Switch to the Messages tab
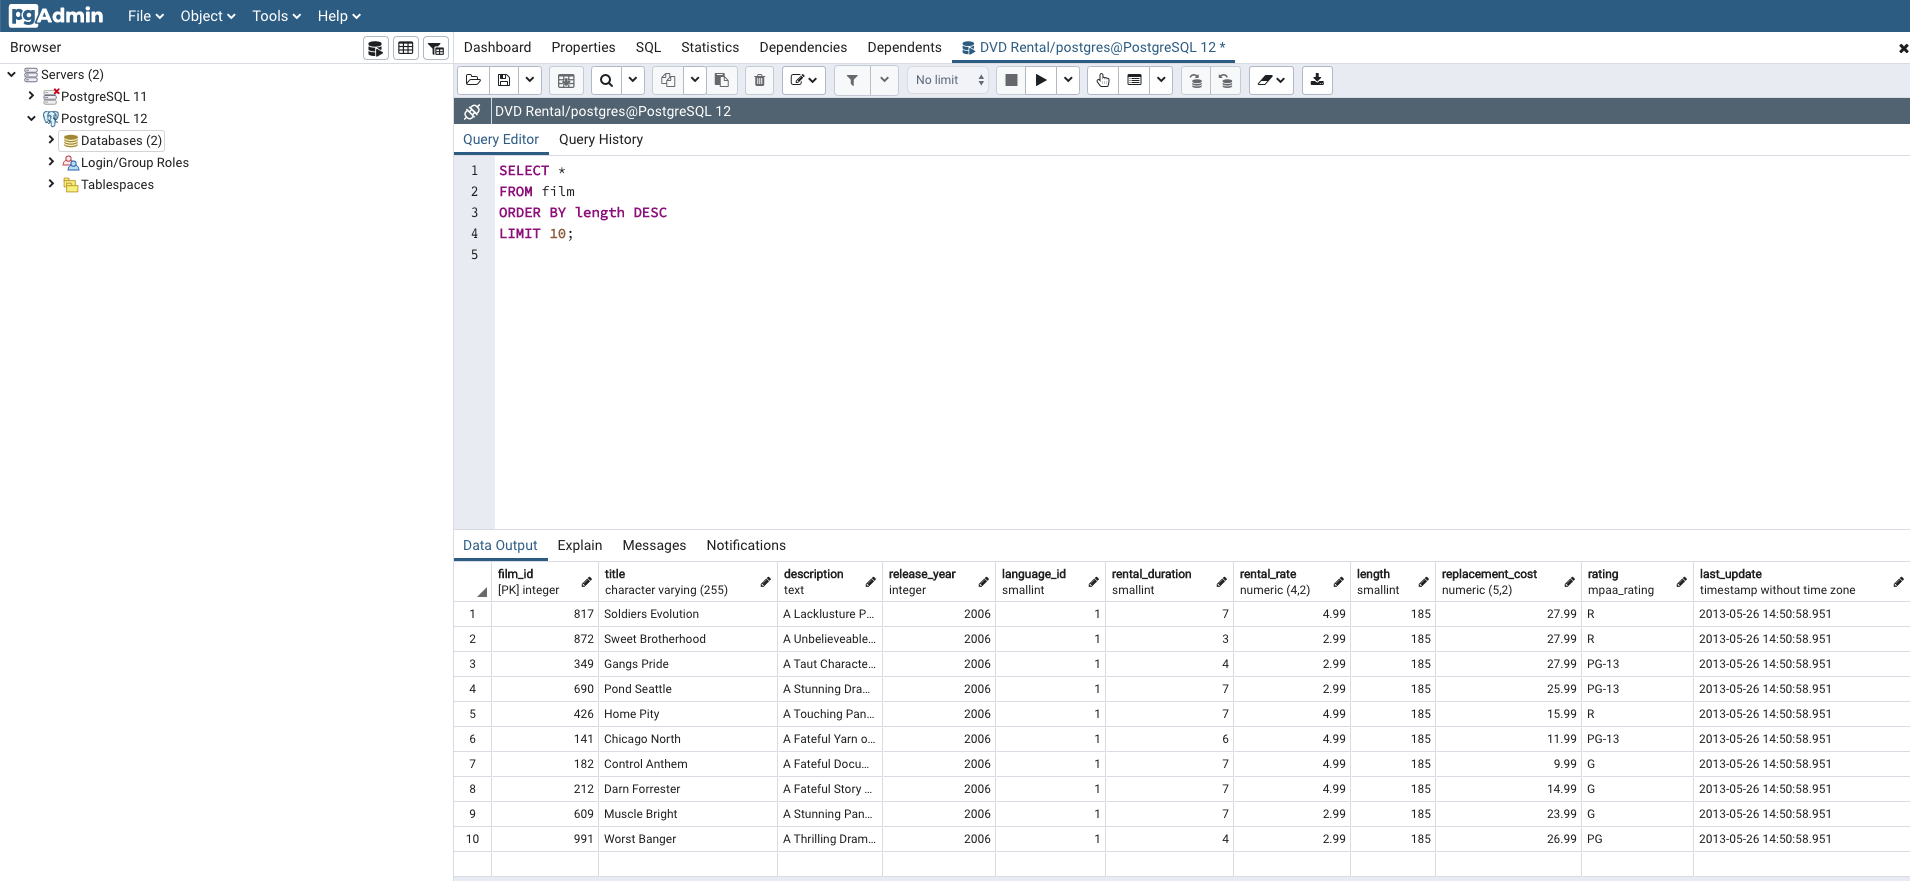This screenshot has width=1910, height=881. click(x=654, y=546)
